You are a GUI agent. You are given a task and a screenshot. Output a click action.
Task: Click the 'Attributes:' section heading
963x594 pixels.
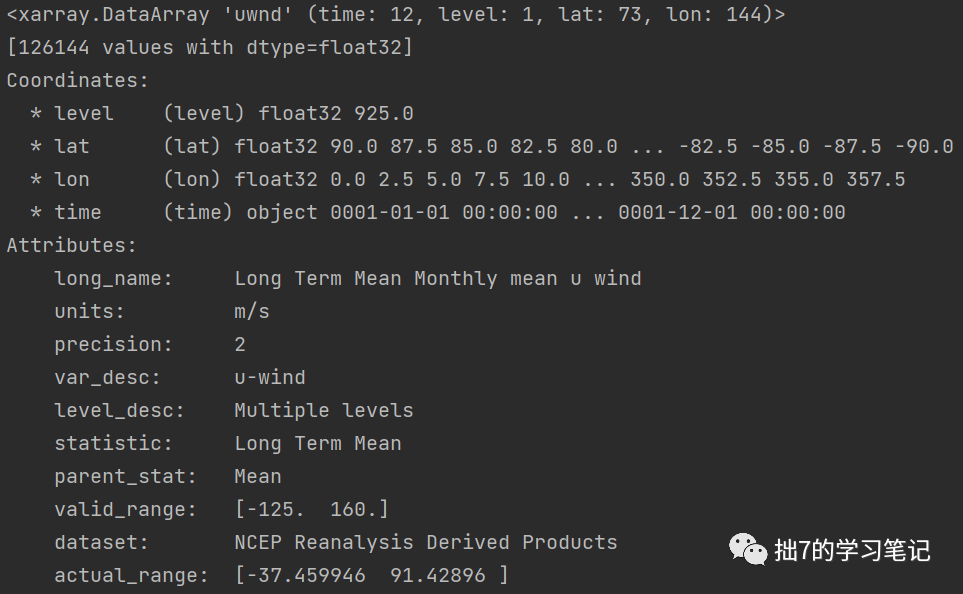71,245
